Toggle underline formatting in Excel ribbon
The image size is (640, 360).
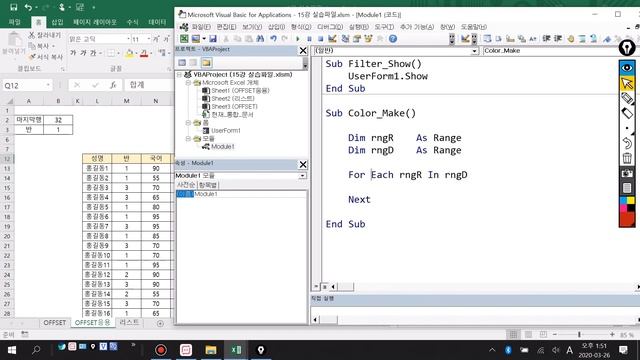(x=93, y=53)
